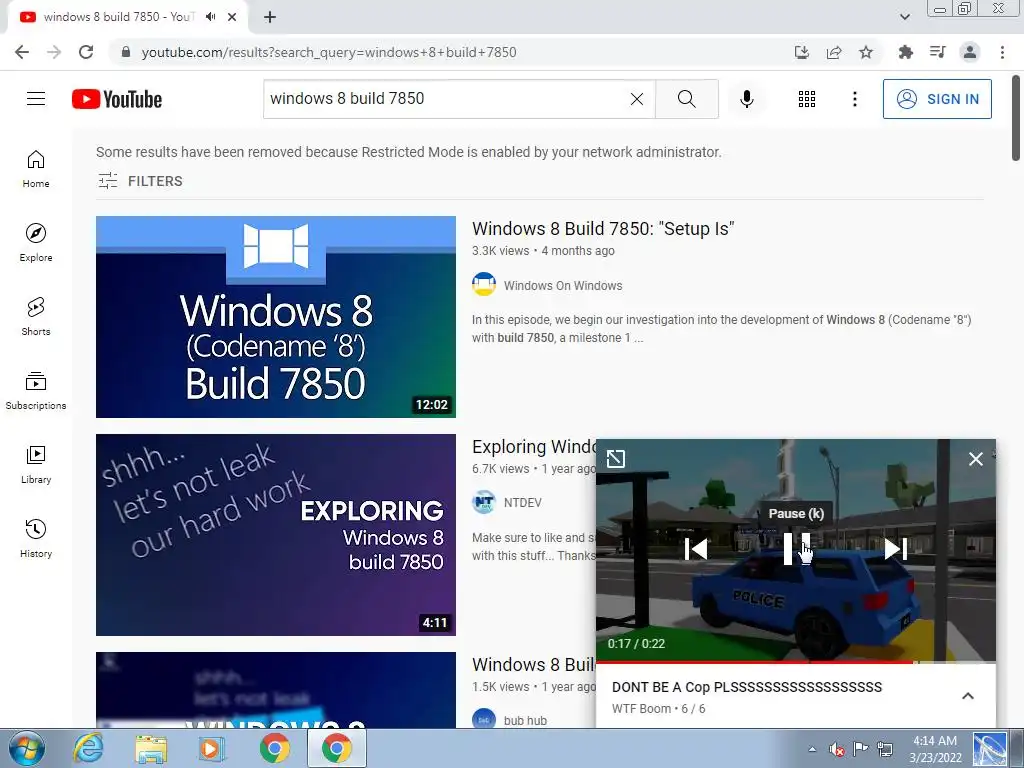
Task: Open the Chrome media control icon
Action: point(937,52)
